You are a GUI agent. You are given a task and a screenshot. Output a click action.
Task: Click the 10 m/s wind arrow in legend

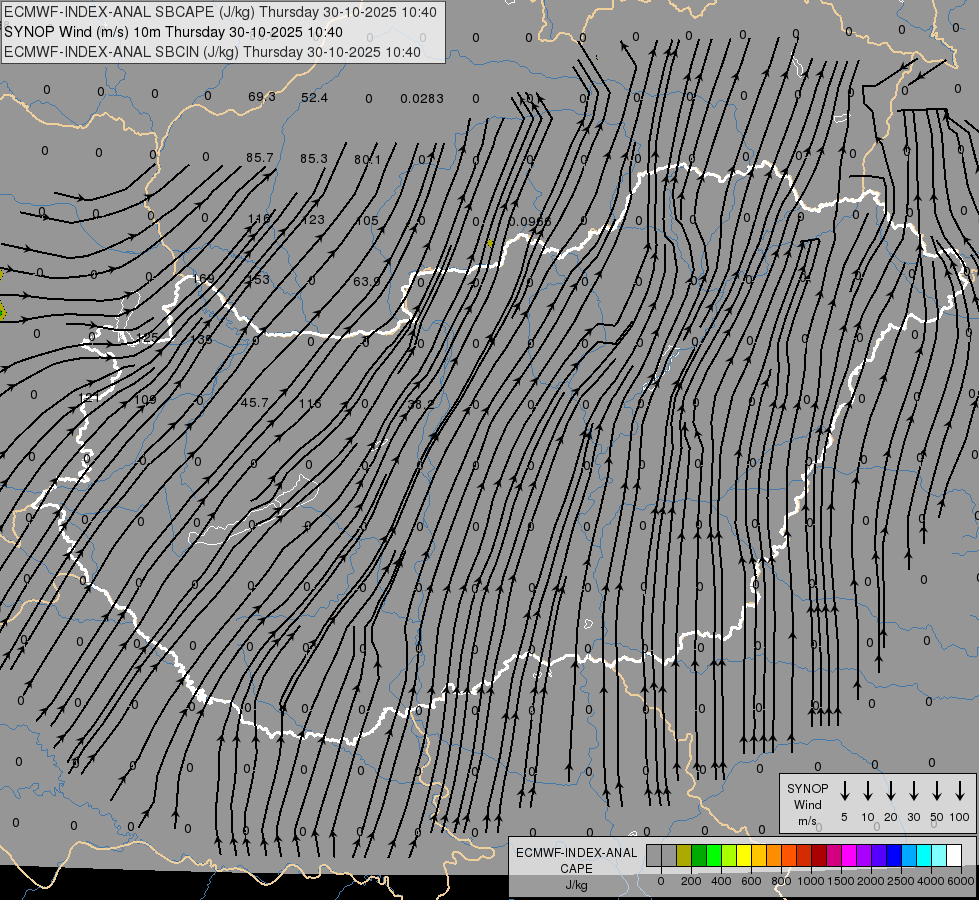point(868,791)
